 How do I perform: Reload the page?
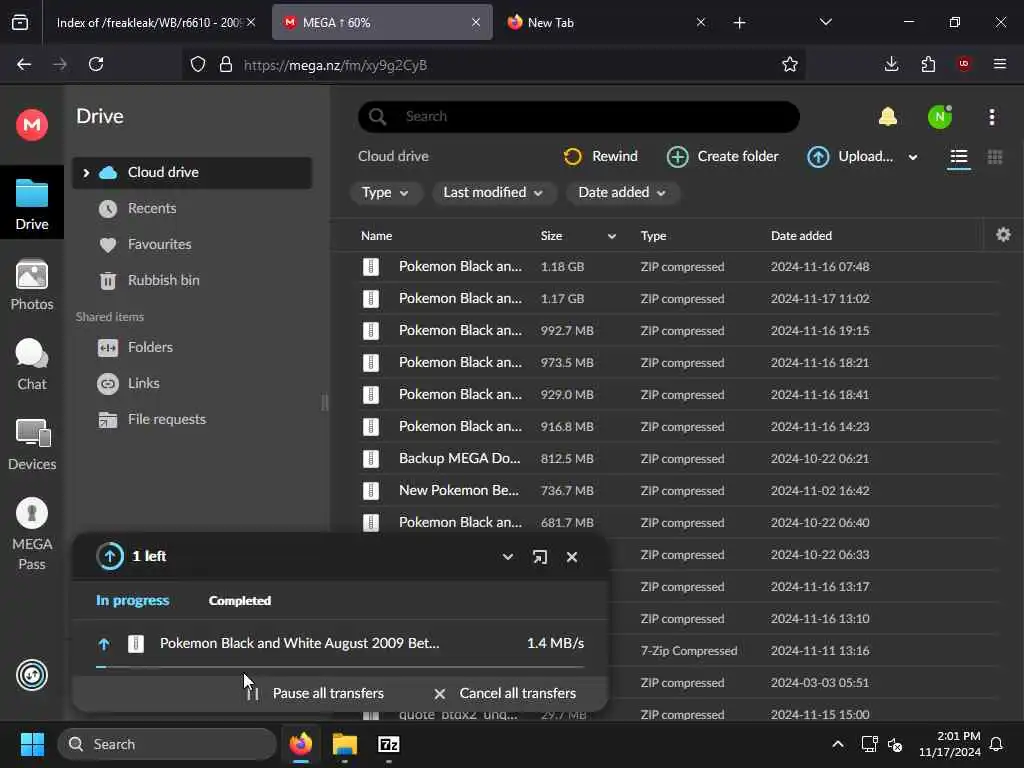[96, 64]
